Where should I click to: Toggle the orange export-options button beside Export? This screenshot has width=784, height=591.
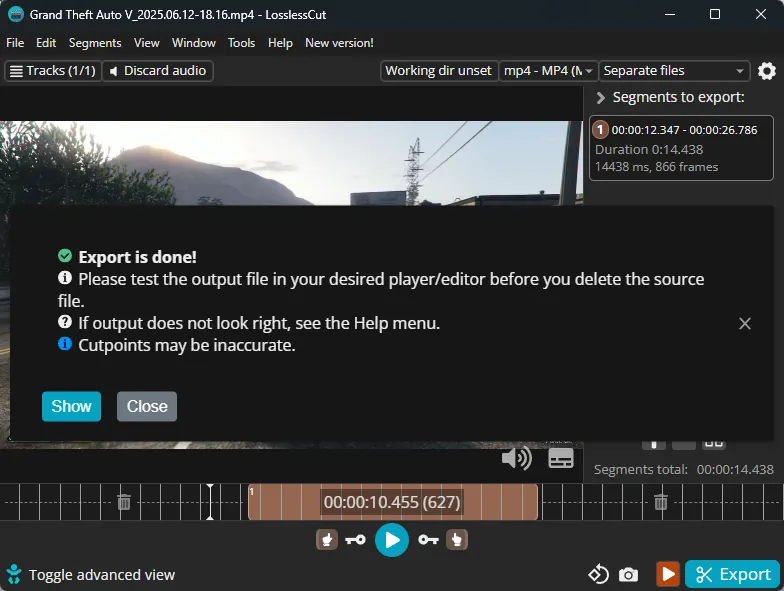point(667,574)
